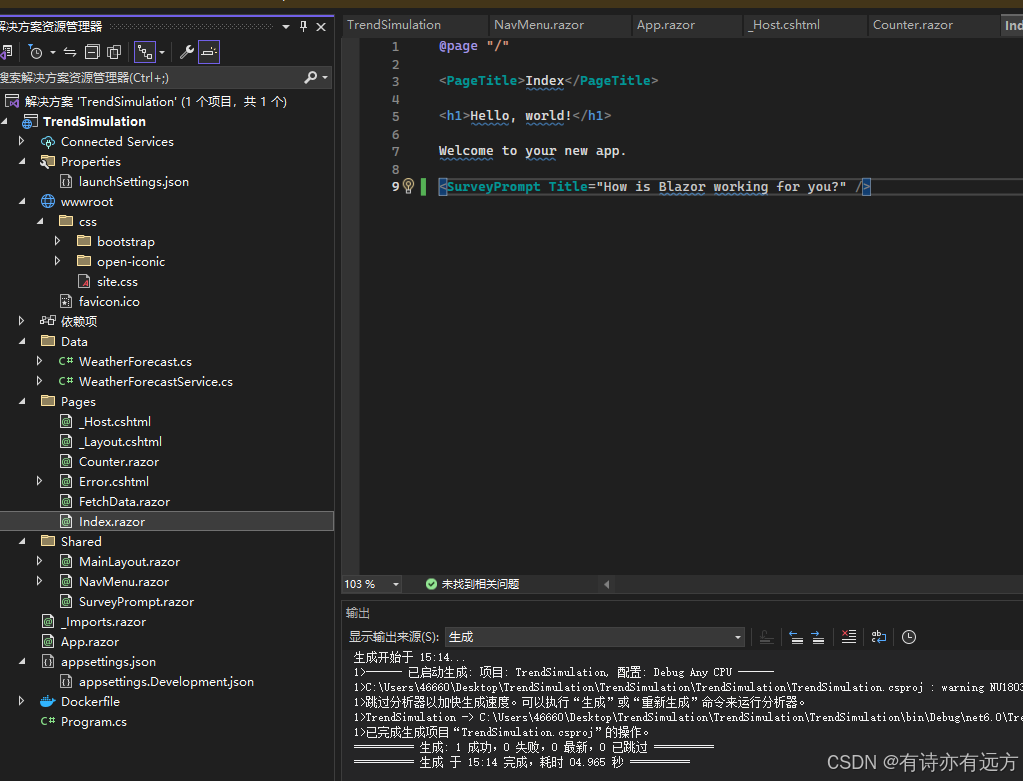Click the wwwroot globe icon
Viewport: 1023px width, 781px height.
(x=48, y=202)
